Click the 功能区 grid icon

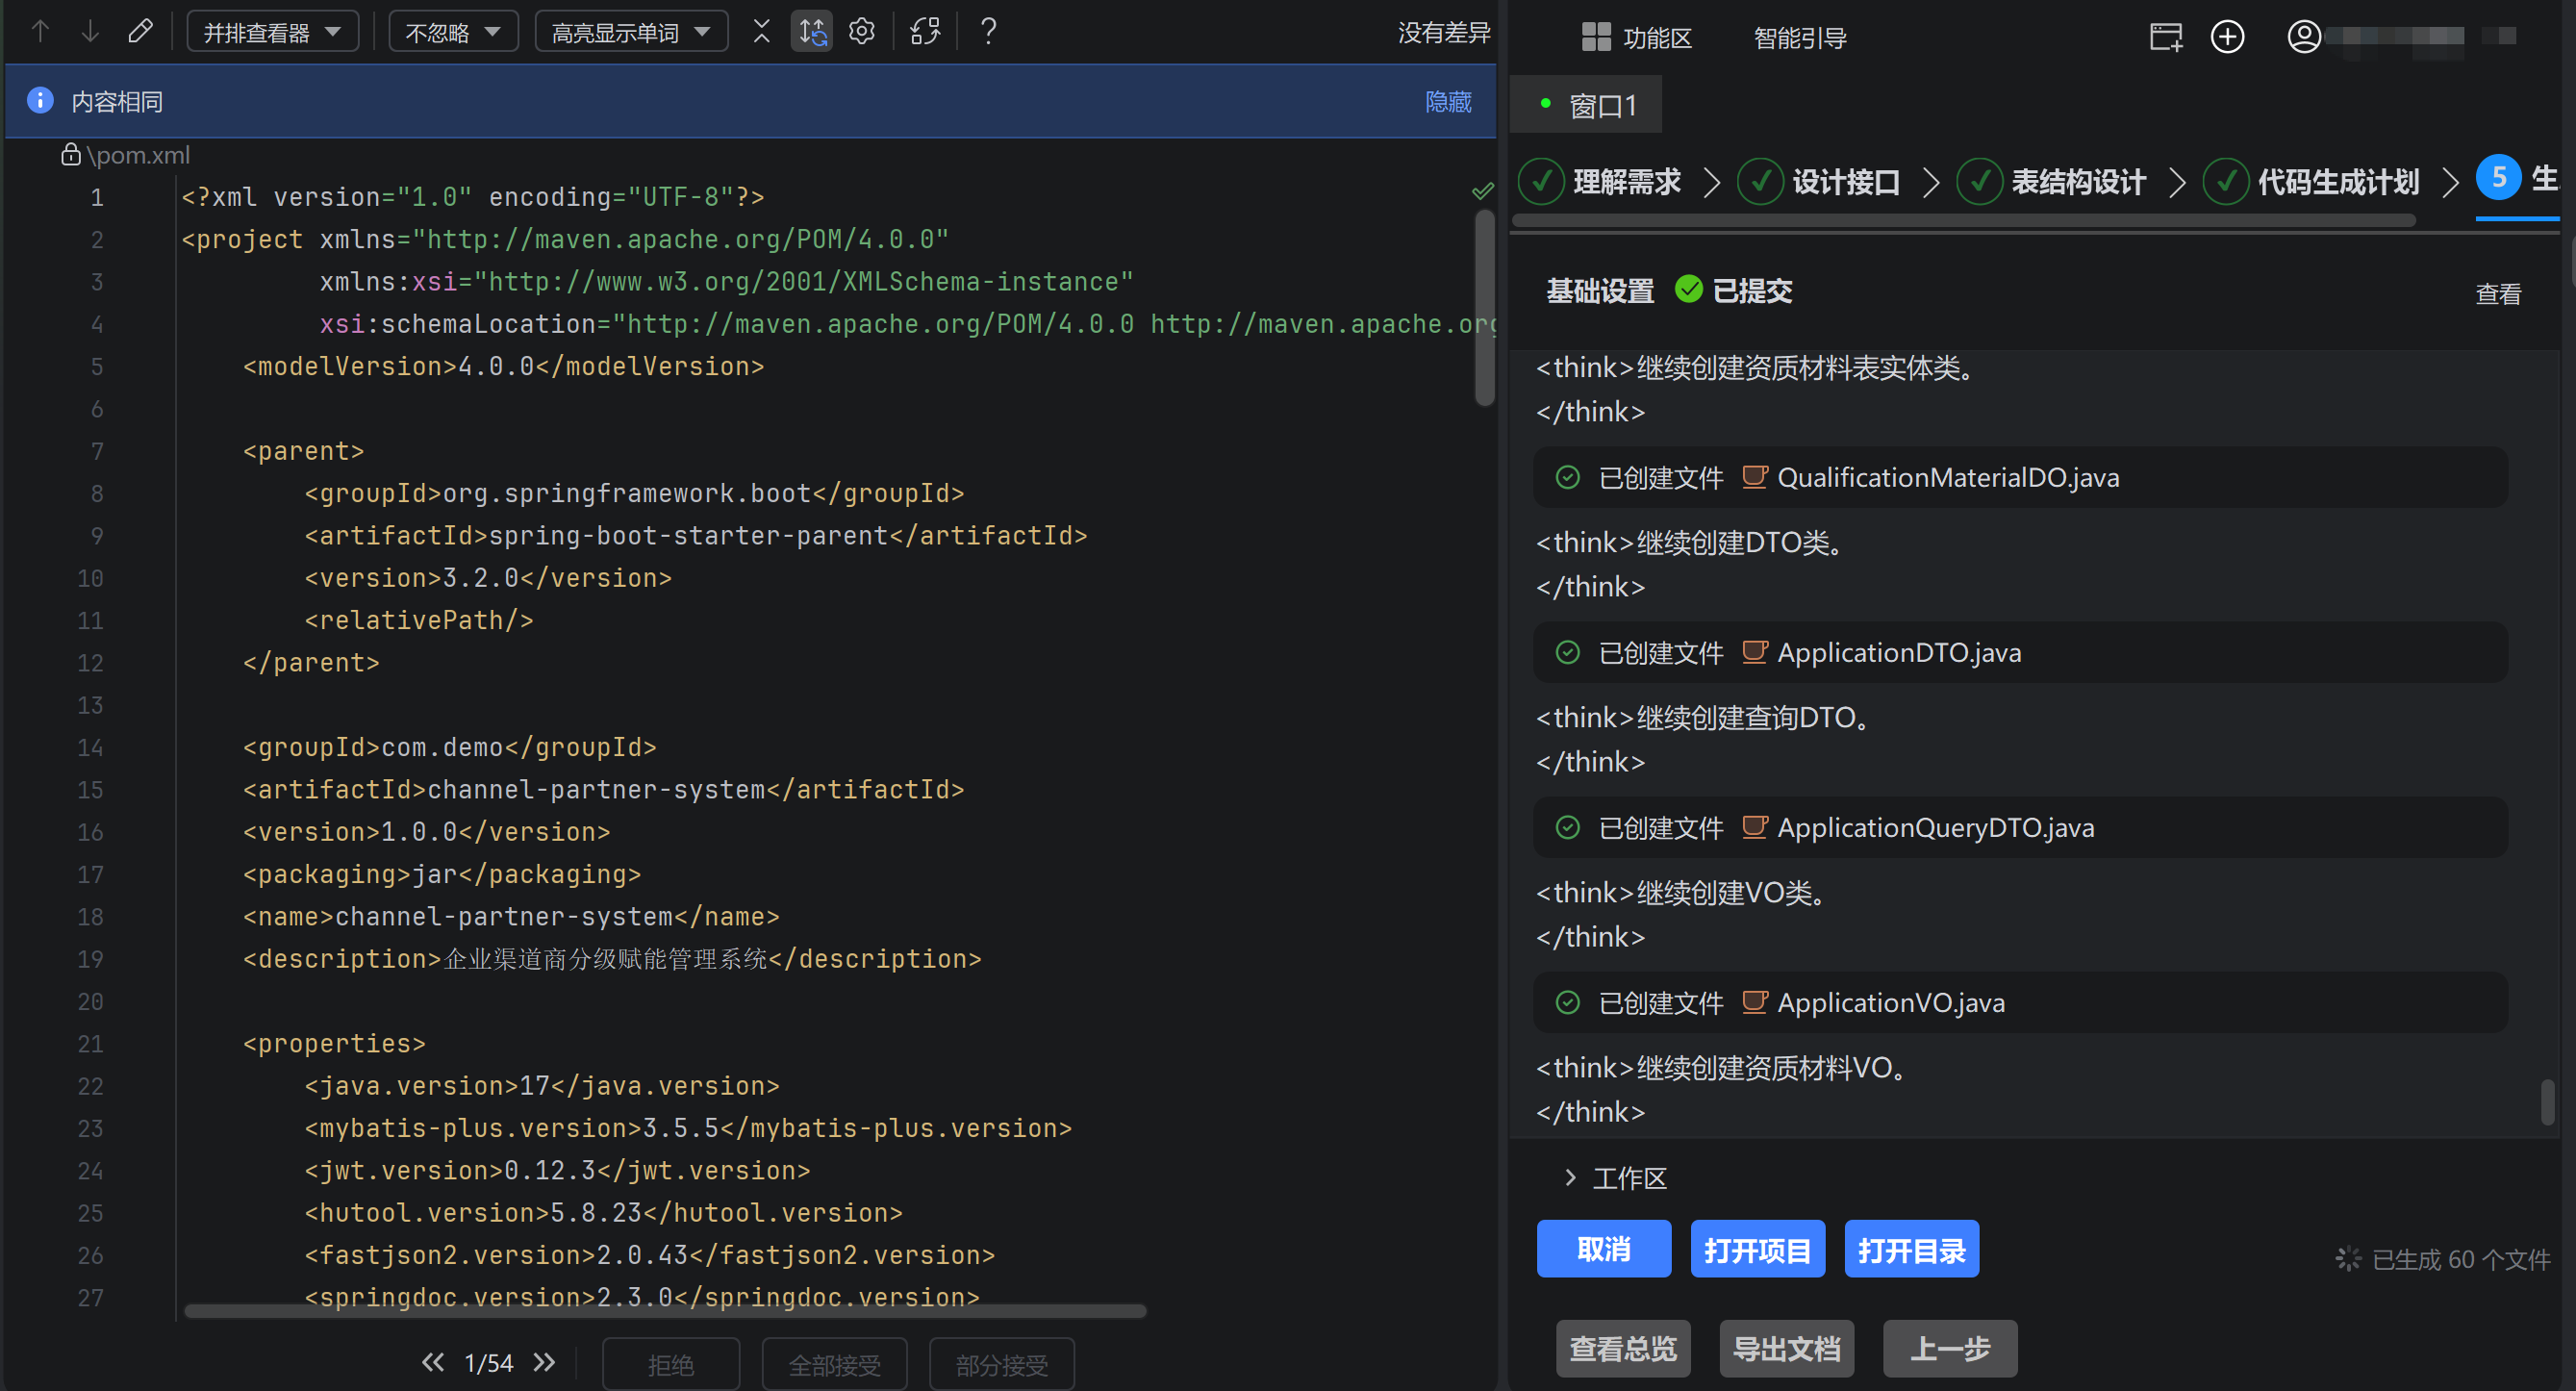[1596, 37]
